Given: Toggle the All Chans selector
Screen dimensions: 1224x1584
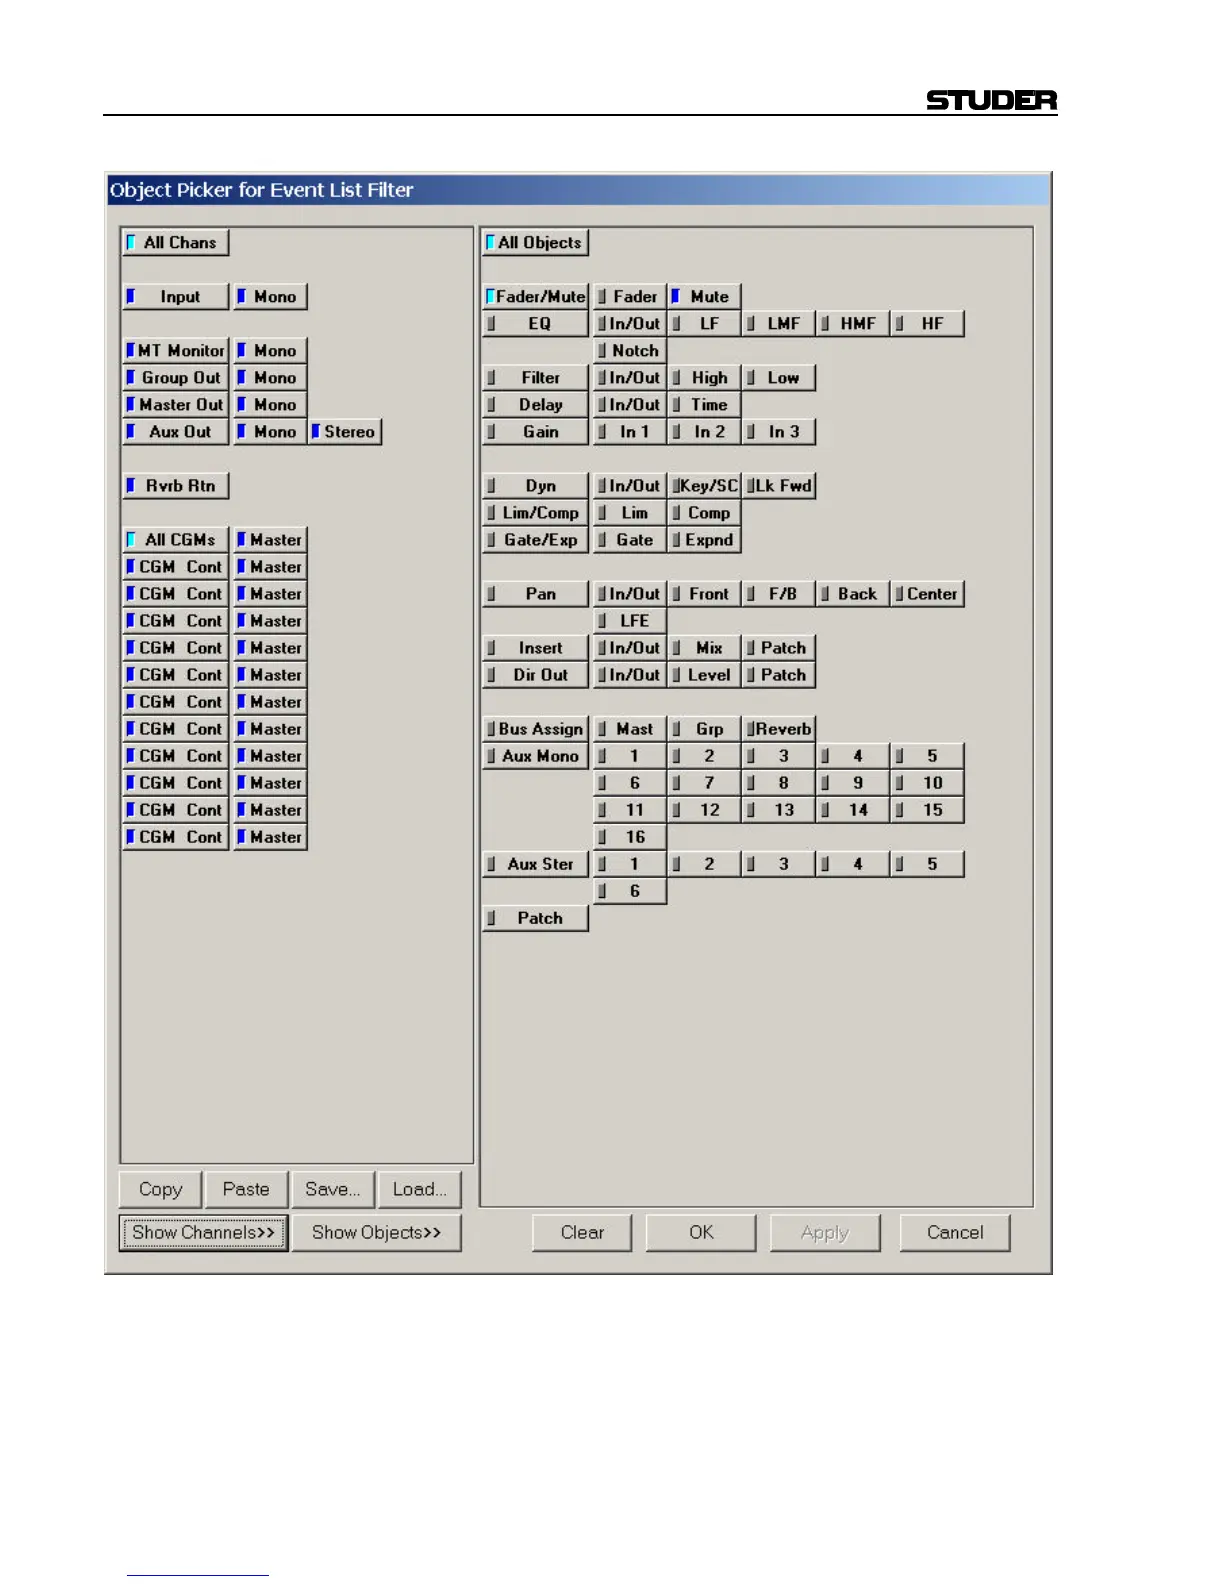Looking at the screenshot, I should click(176, 243).
